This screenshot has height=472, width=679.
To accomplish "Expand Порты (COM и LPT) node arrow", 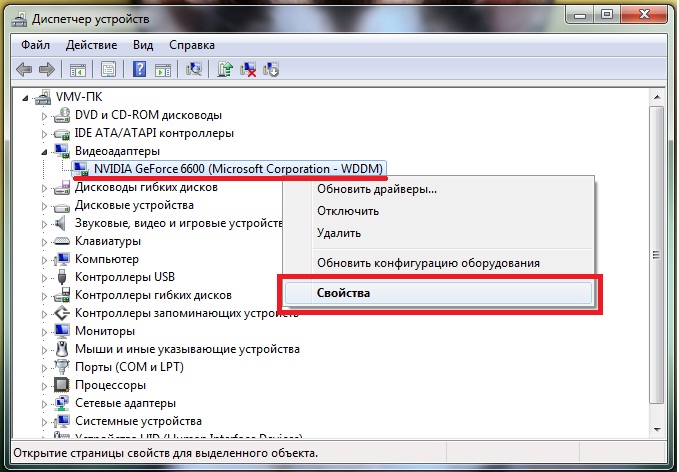I will click(44, 368).
